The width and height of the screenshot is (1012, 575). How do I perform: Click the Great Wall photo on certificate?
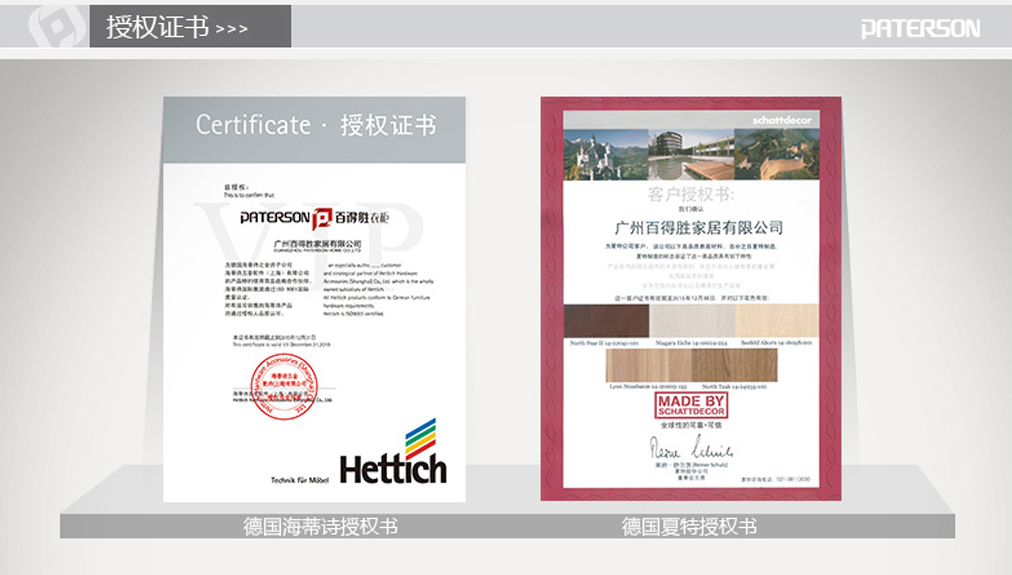(x=777, y=154)
